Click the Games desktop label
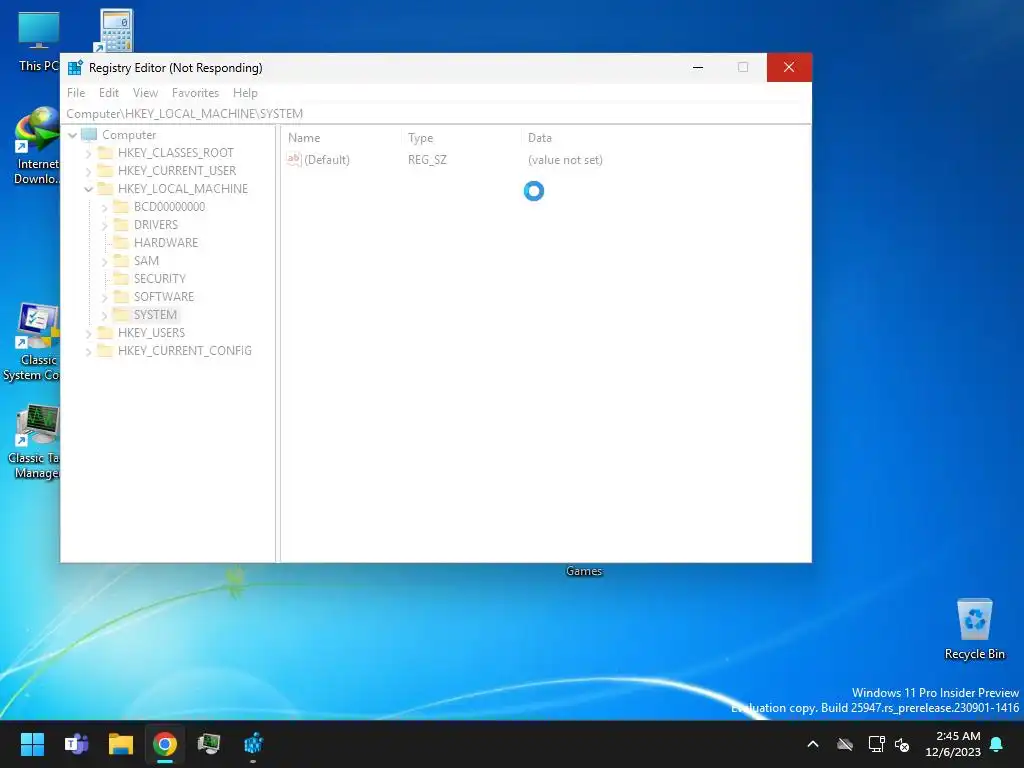Viewport: 1024px width, 768px height. [x=584, y=571]
